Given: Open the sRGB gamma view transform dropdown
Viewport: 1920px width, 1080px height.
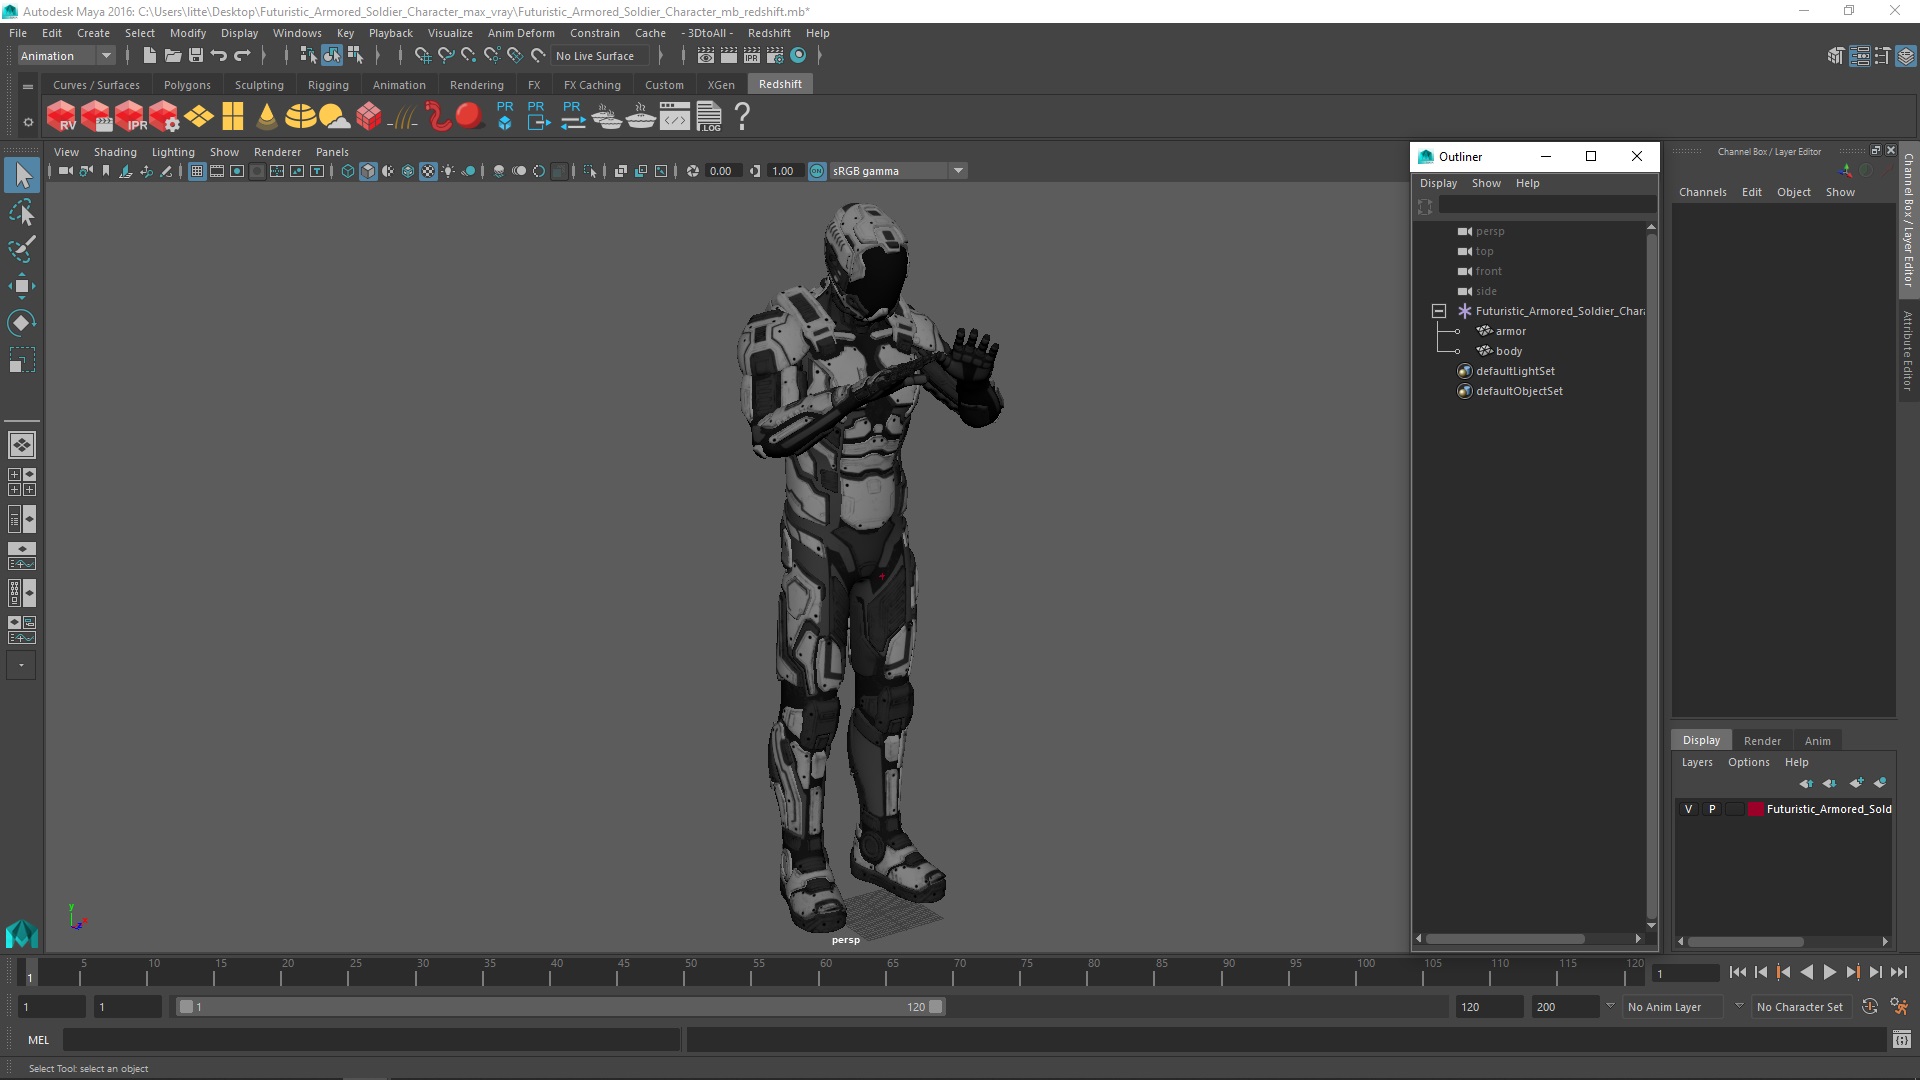Looking at the screenshot, I should click(x=898, y=171).
